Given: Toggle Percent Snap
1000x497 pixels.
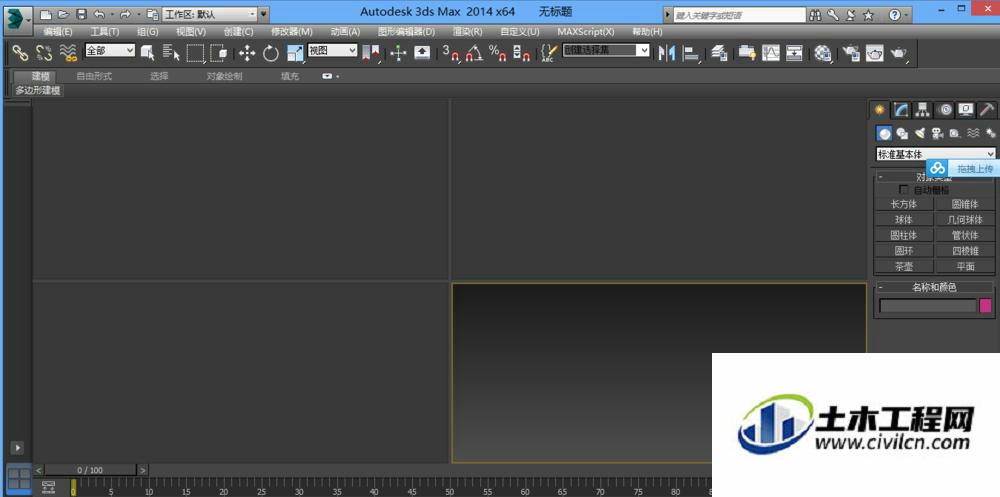Looking at the screenshot, I should pyautogui.click(x=497, y=54).
